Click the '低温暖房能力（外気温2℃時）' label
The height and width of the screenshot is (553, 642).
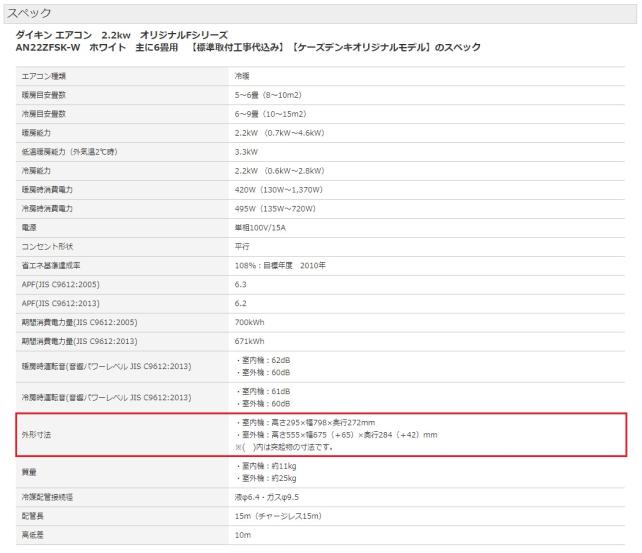coord(70,152)
